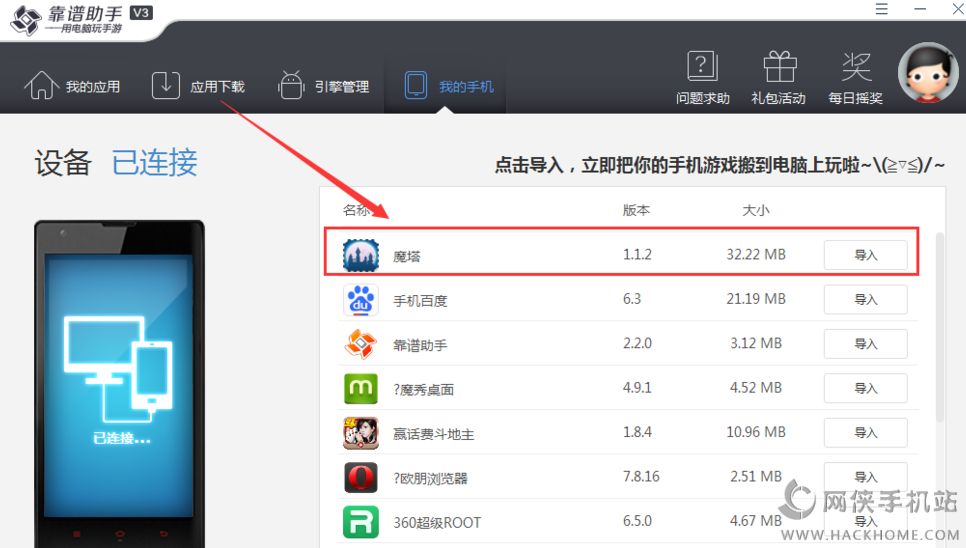Click the 靠谱助手 logo

point(81,20)
